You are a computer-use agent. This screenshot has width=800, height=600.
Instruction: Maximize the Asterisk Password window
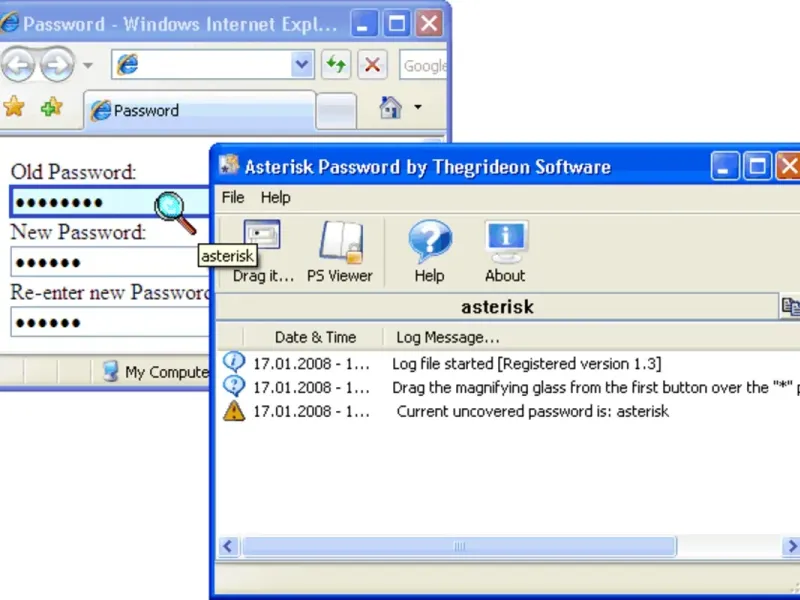(x=757, y=166)
